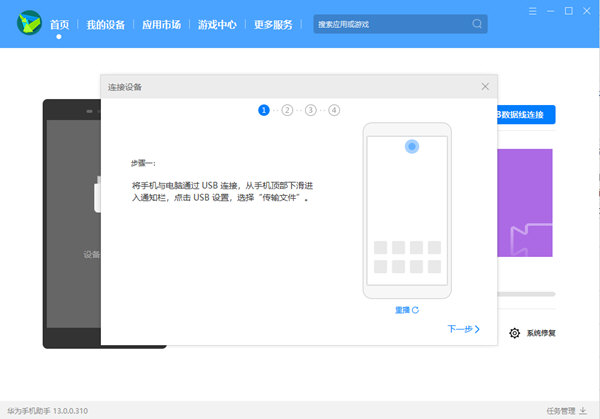Open 应用市场 app market tab
Image resolution: width=600 pixels, height=419 pixels.
point(161,25)
